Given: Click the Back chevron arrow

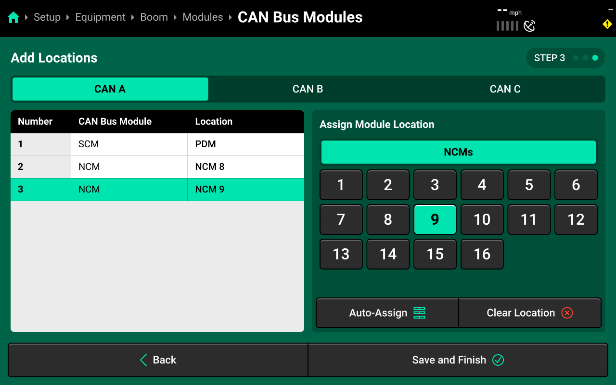Looking at the screenshot, I should pyautogui.click(x=143, y=360).
